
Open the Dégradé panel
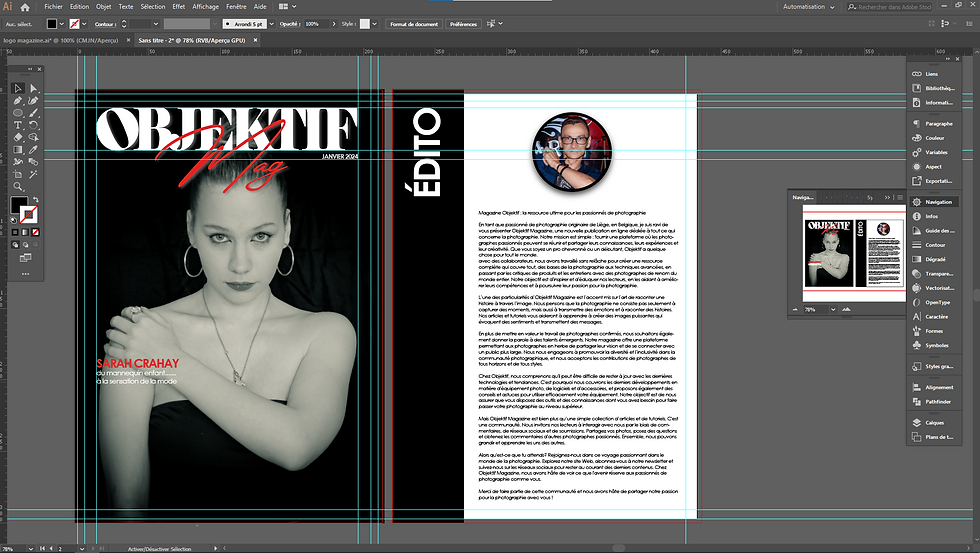pos(934,258)
